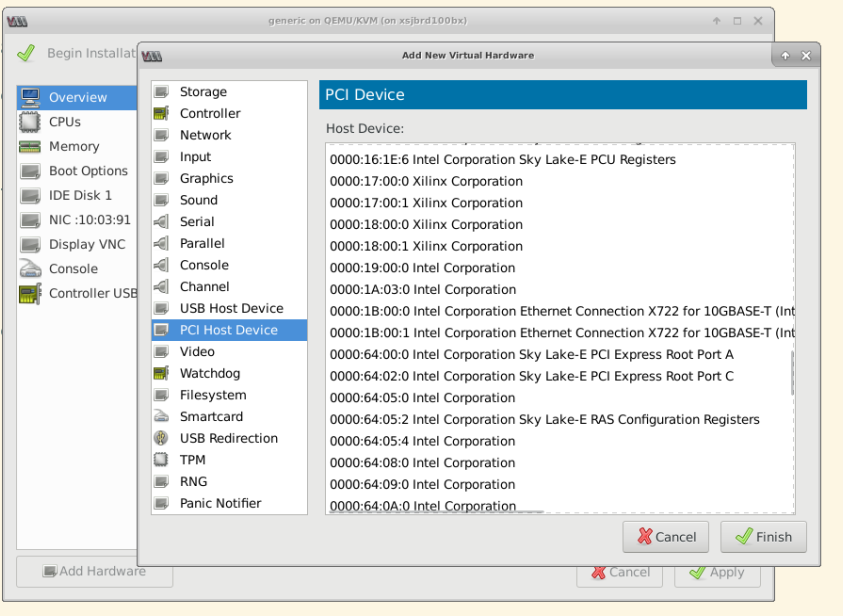Select the CPUs icon in sidebar
Screen dimensions: 843x616
(30, 122)
